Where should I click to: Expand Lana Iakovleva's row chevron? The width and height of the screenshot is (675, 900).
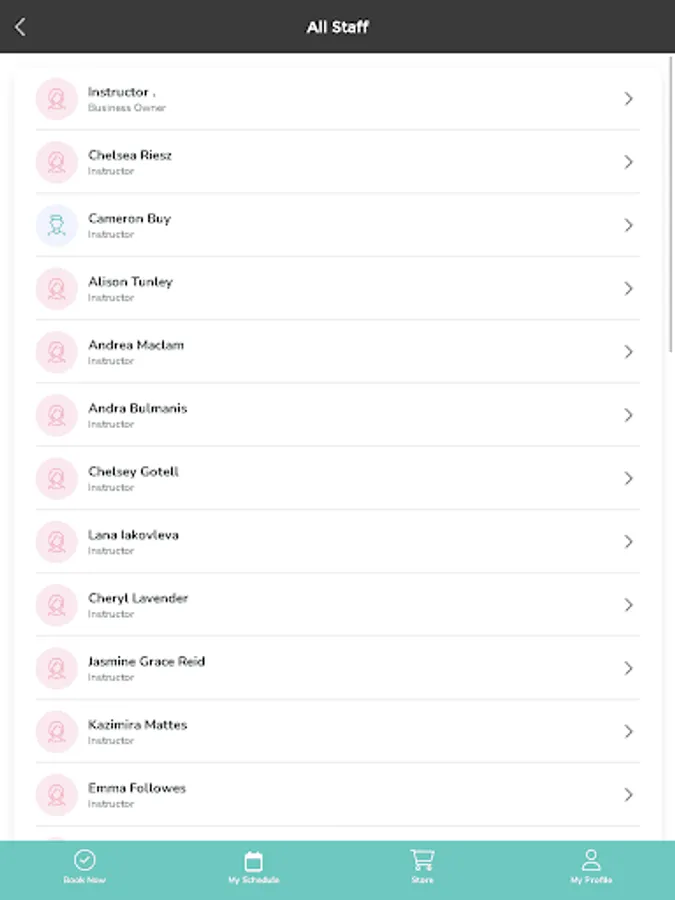pos(628,541)
